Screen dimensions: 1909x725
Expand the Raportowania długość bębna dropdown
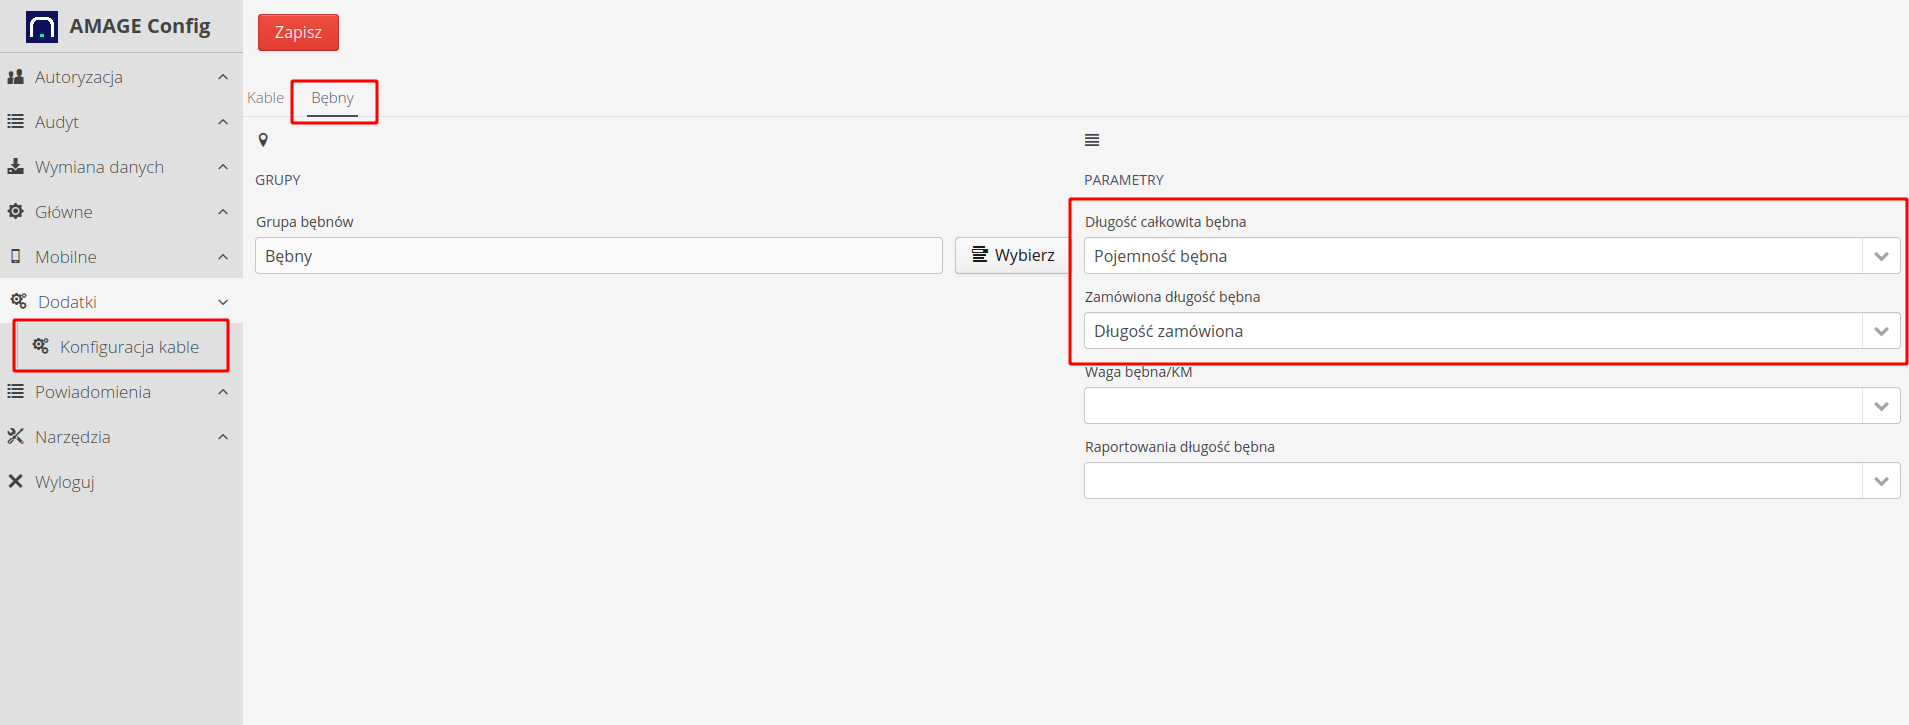click(x=1880, y=481)
